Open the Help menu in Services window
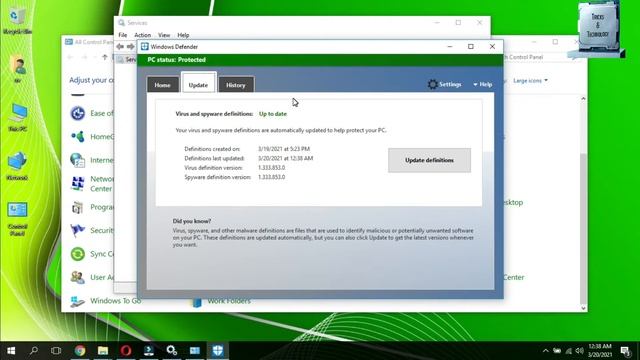Screen dimensions: 640x360 (x=183, y=35)
